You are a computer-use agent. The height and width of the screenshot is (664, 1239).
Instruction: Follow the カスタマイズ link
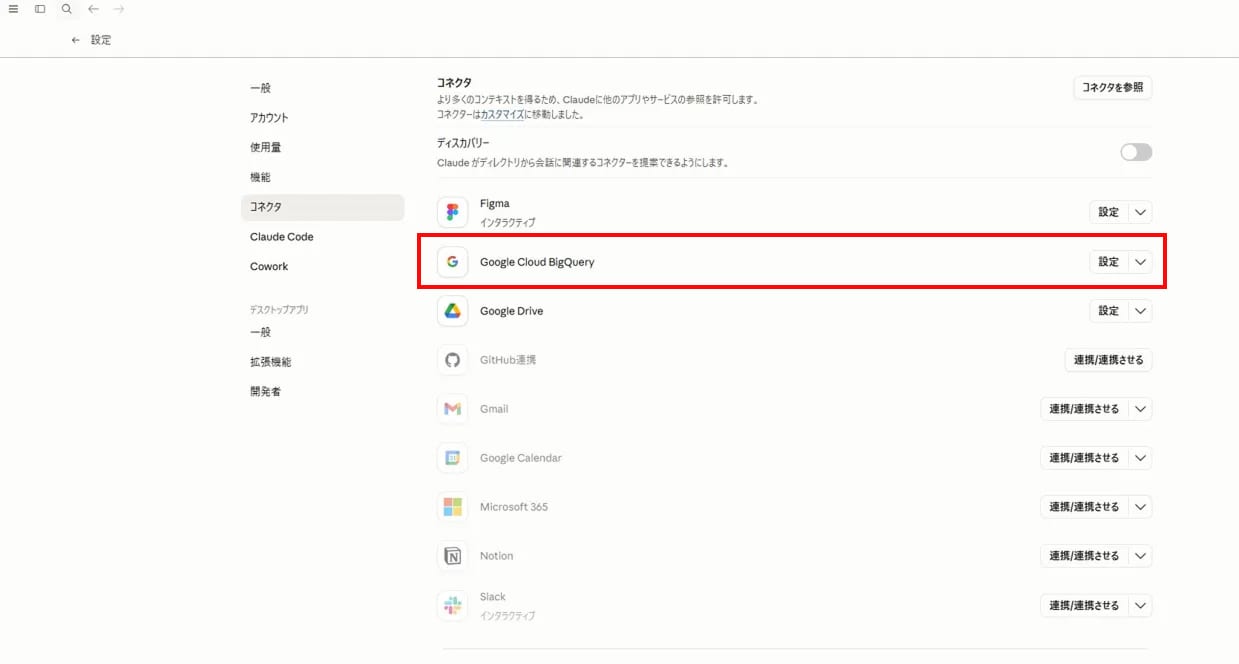(x=503, y=115)
